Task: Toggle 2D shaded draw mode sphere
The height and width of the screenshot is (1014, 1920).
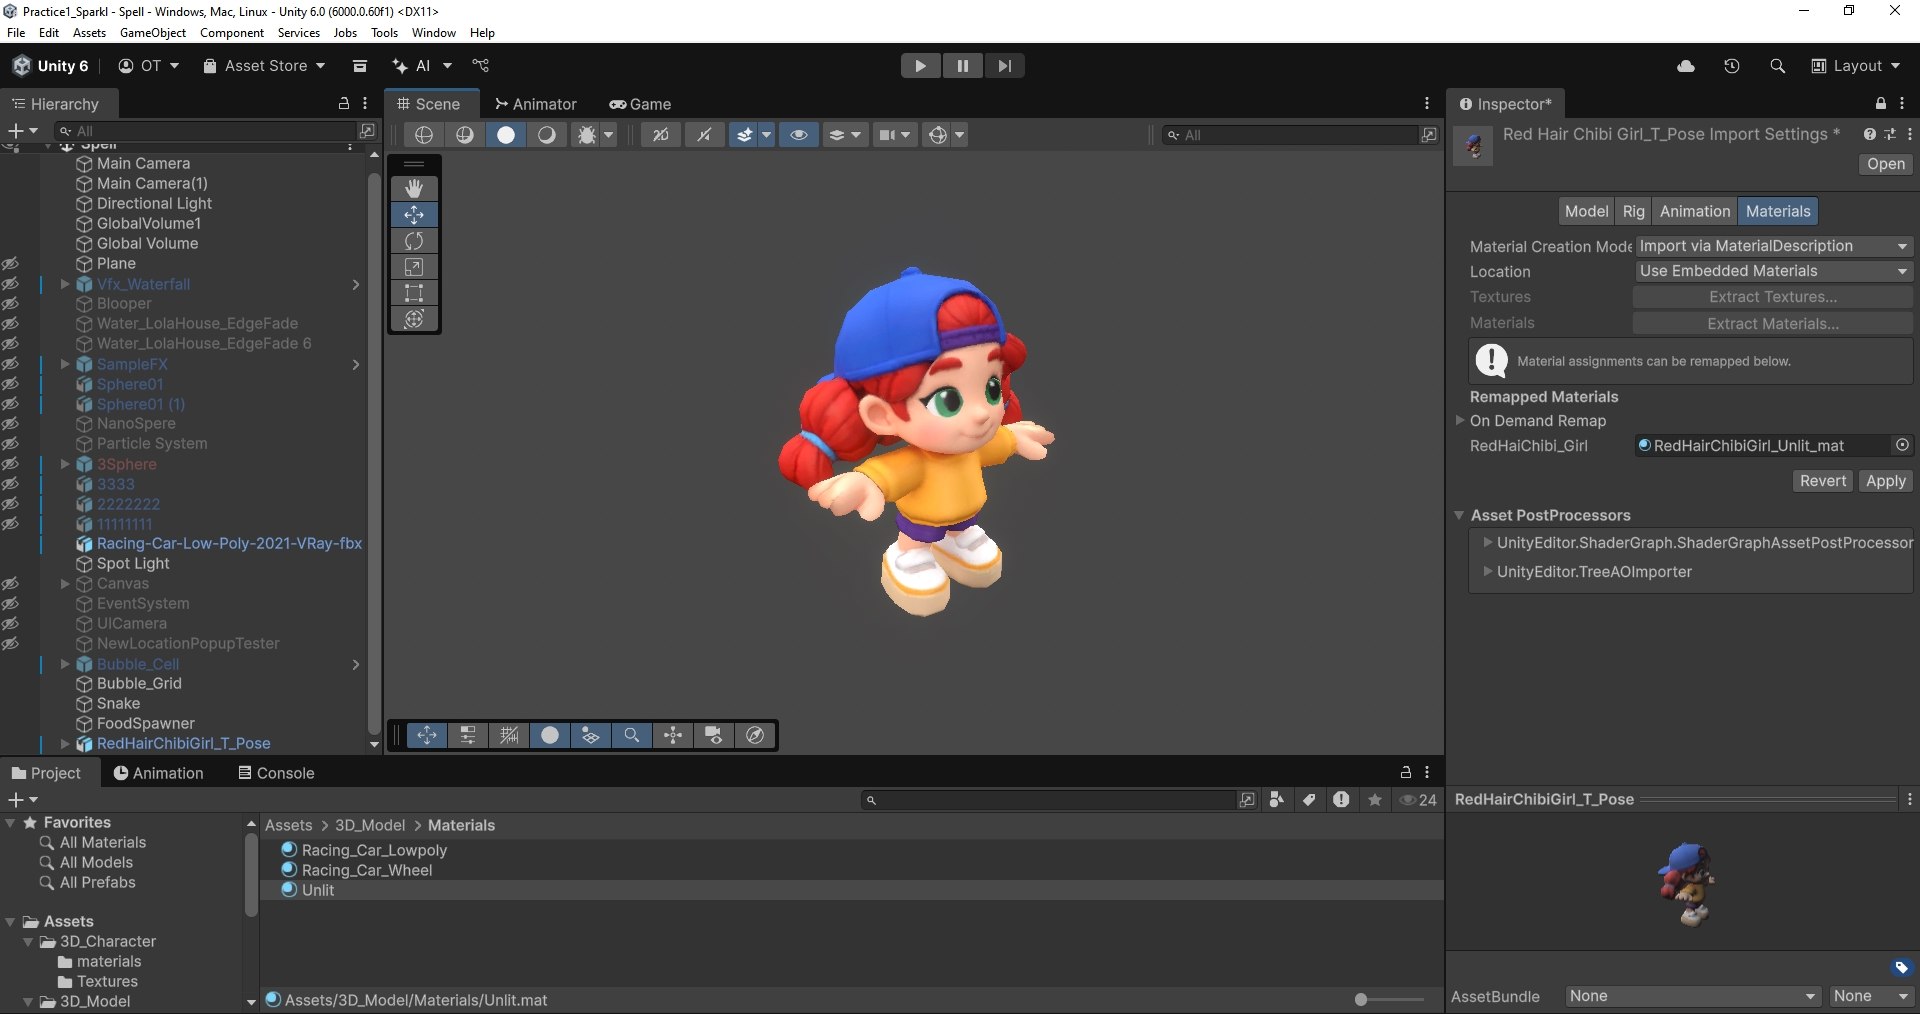Action: pyautogui.click(x=506, y=135)
